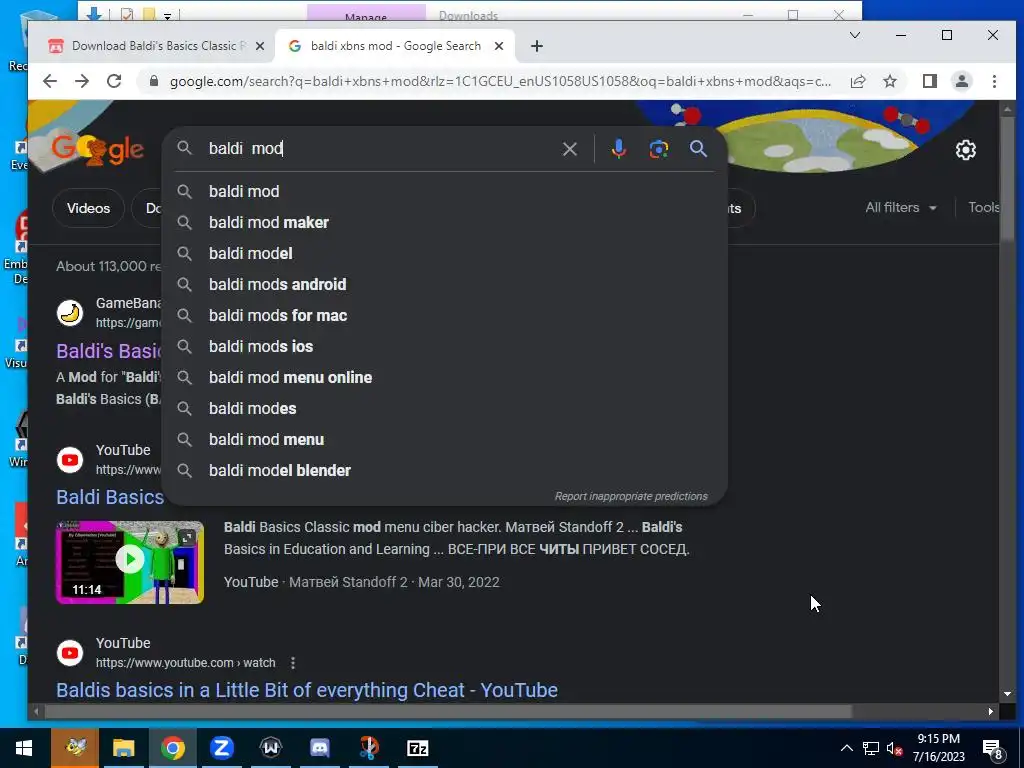This screenshot has height=768, width=1024.
Task: Click the Google doodle logo
Action: (x=98, y=150)
